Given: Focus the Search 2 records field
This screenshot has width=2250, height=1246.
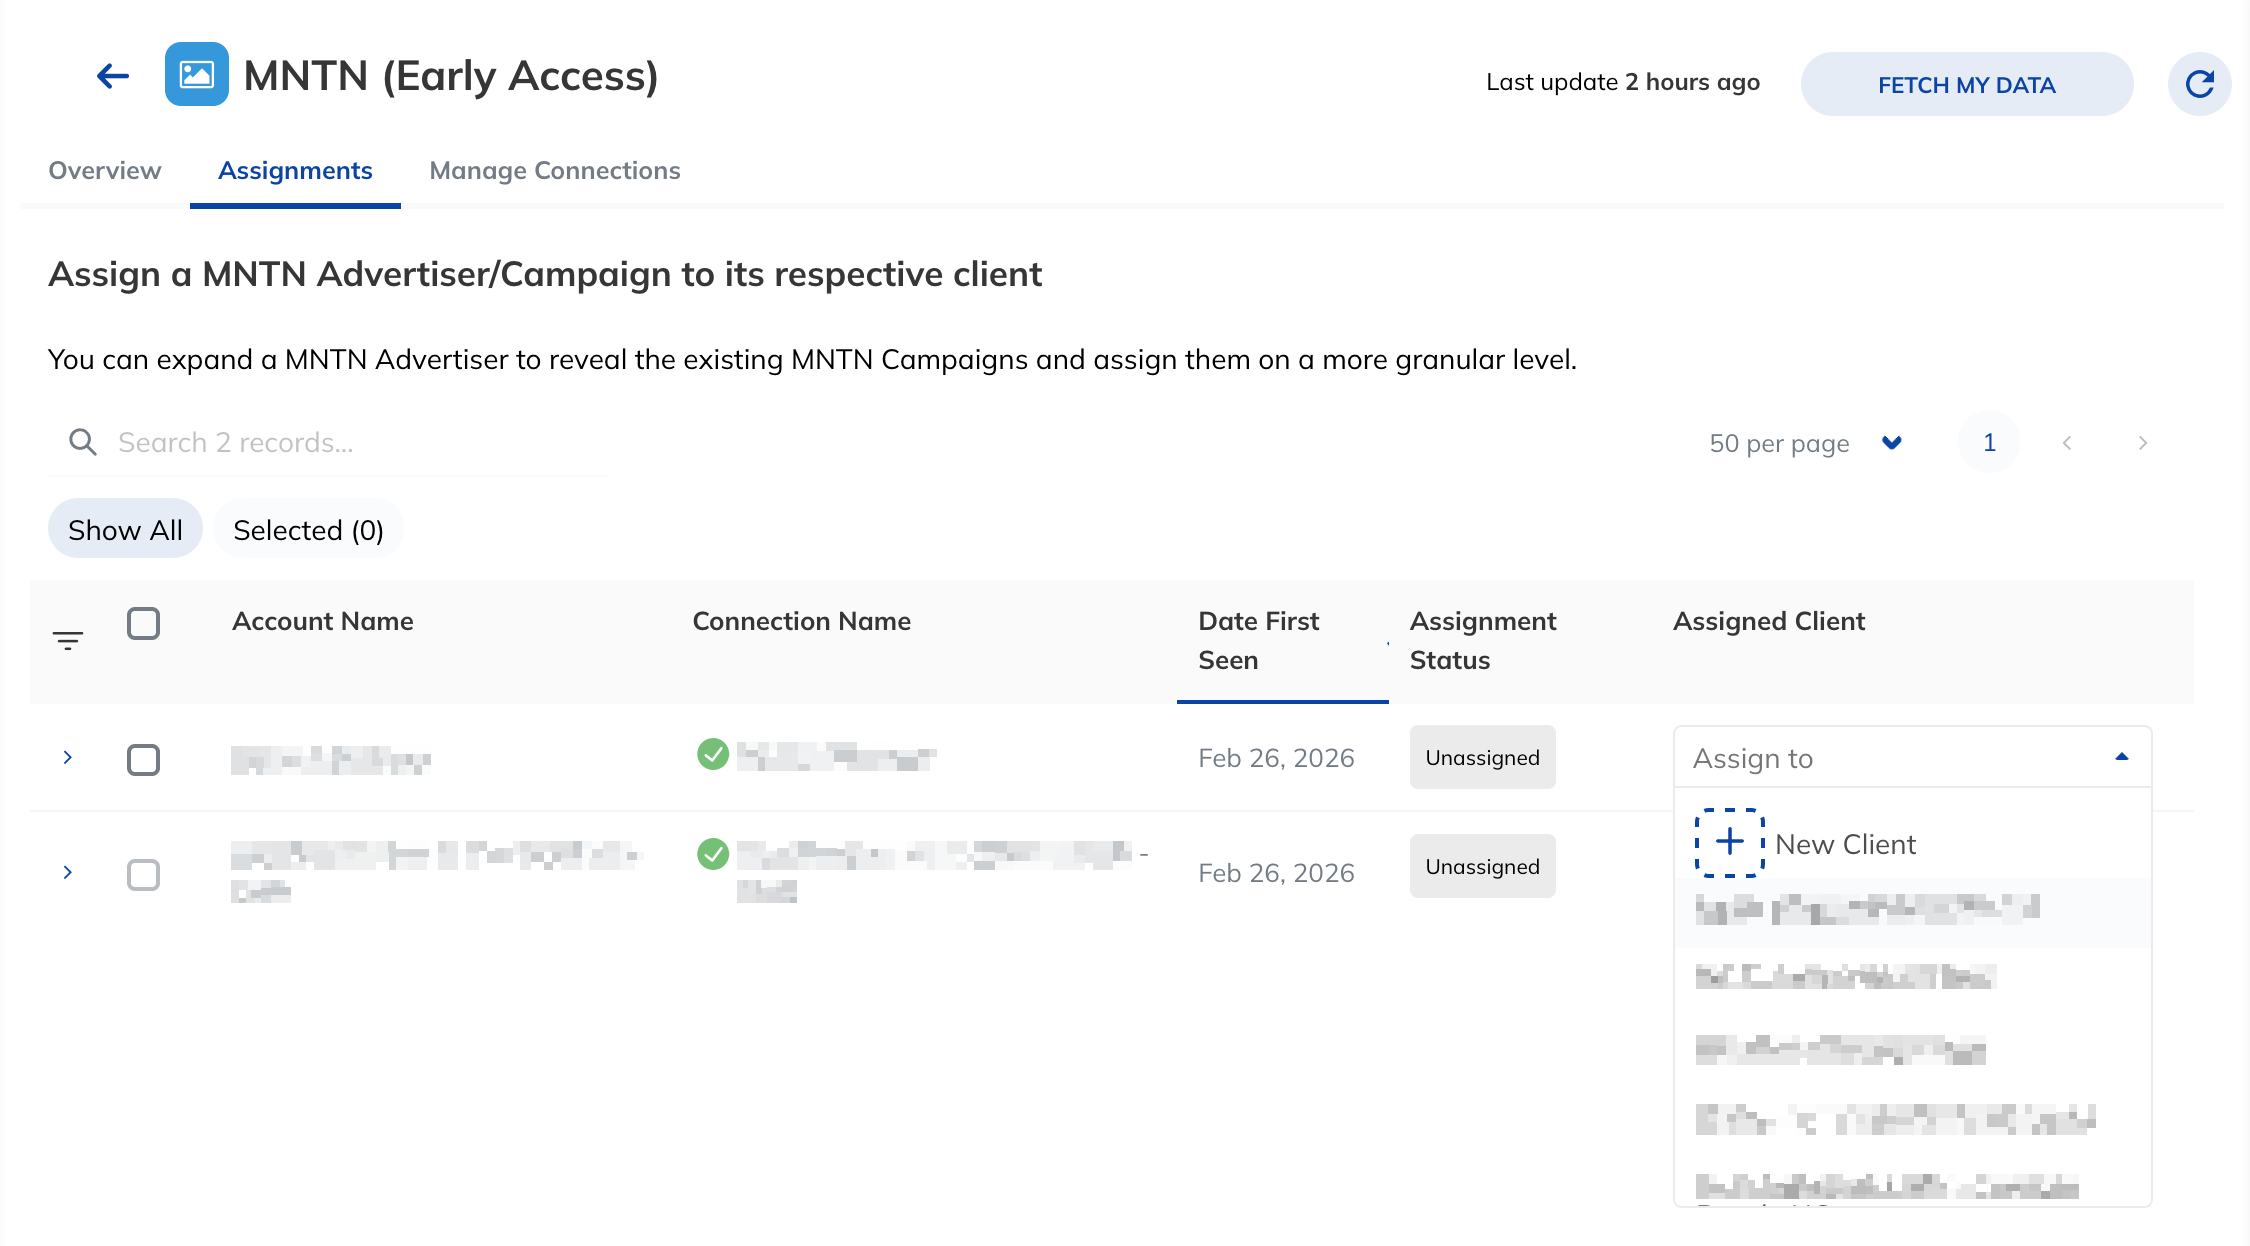Looking at the screenshot, I should pyautogui.click(x=328, y=442).
